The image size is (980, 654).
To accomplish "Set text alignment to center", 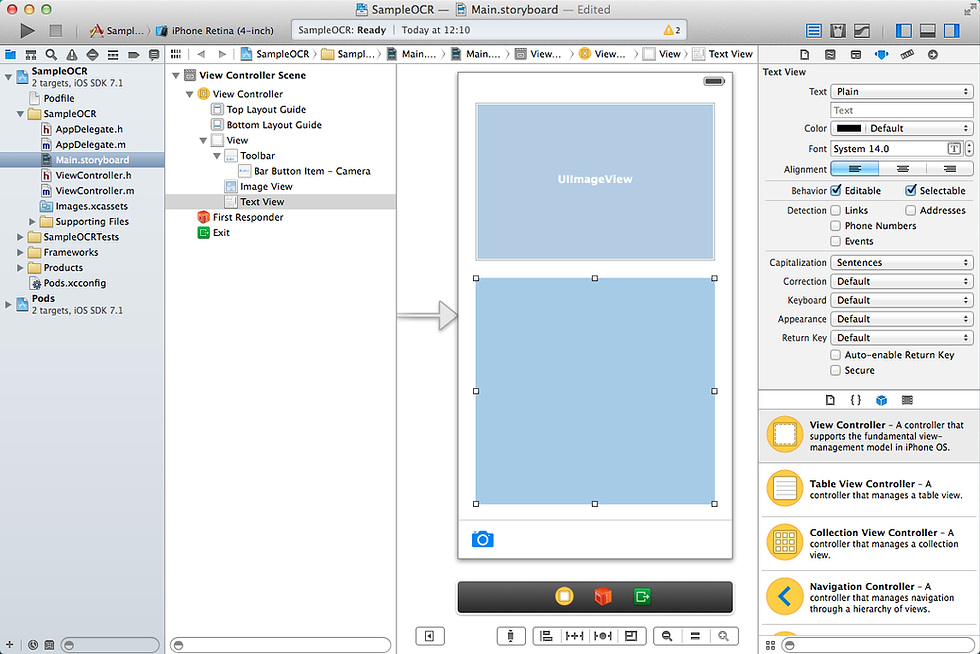I will (902, 169).
